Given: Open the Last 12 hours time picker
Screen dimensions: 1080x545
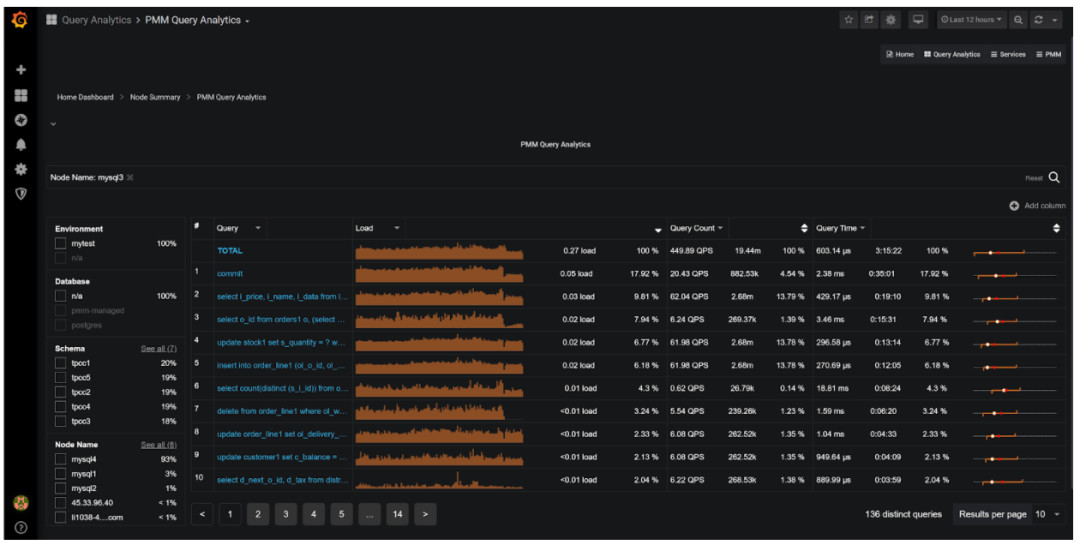Looking at the screenshot, I should click(x=971, y=20).
